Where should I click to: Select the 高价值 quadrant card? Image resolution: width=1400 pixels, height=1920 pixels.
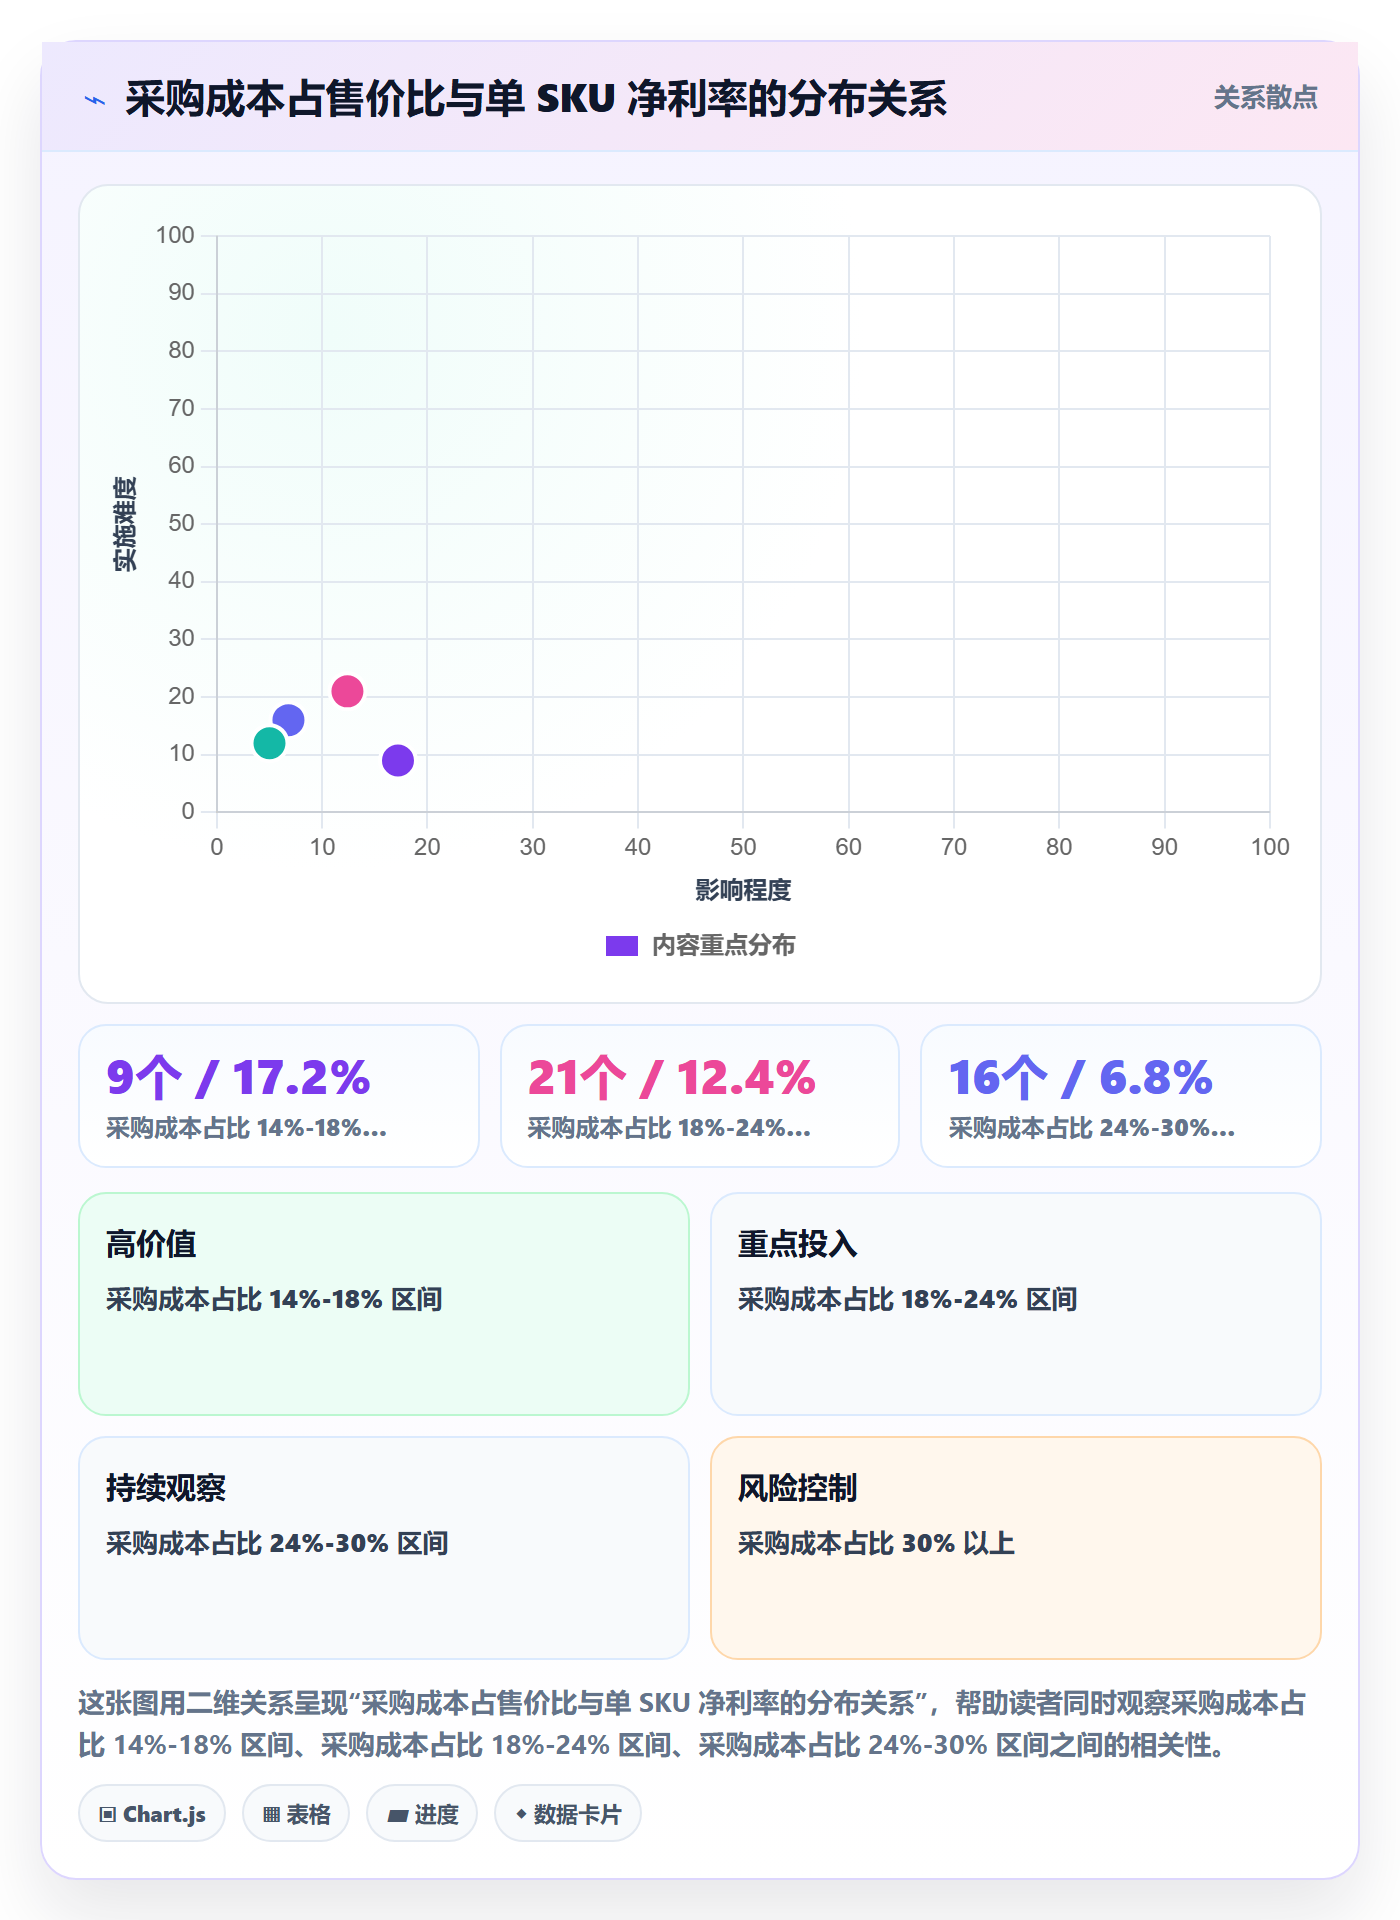(384, 1304)
